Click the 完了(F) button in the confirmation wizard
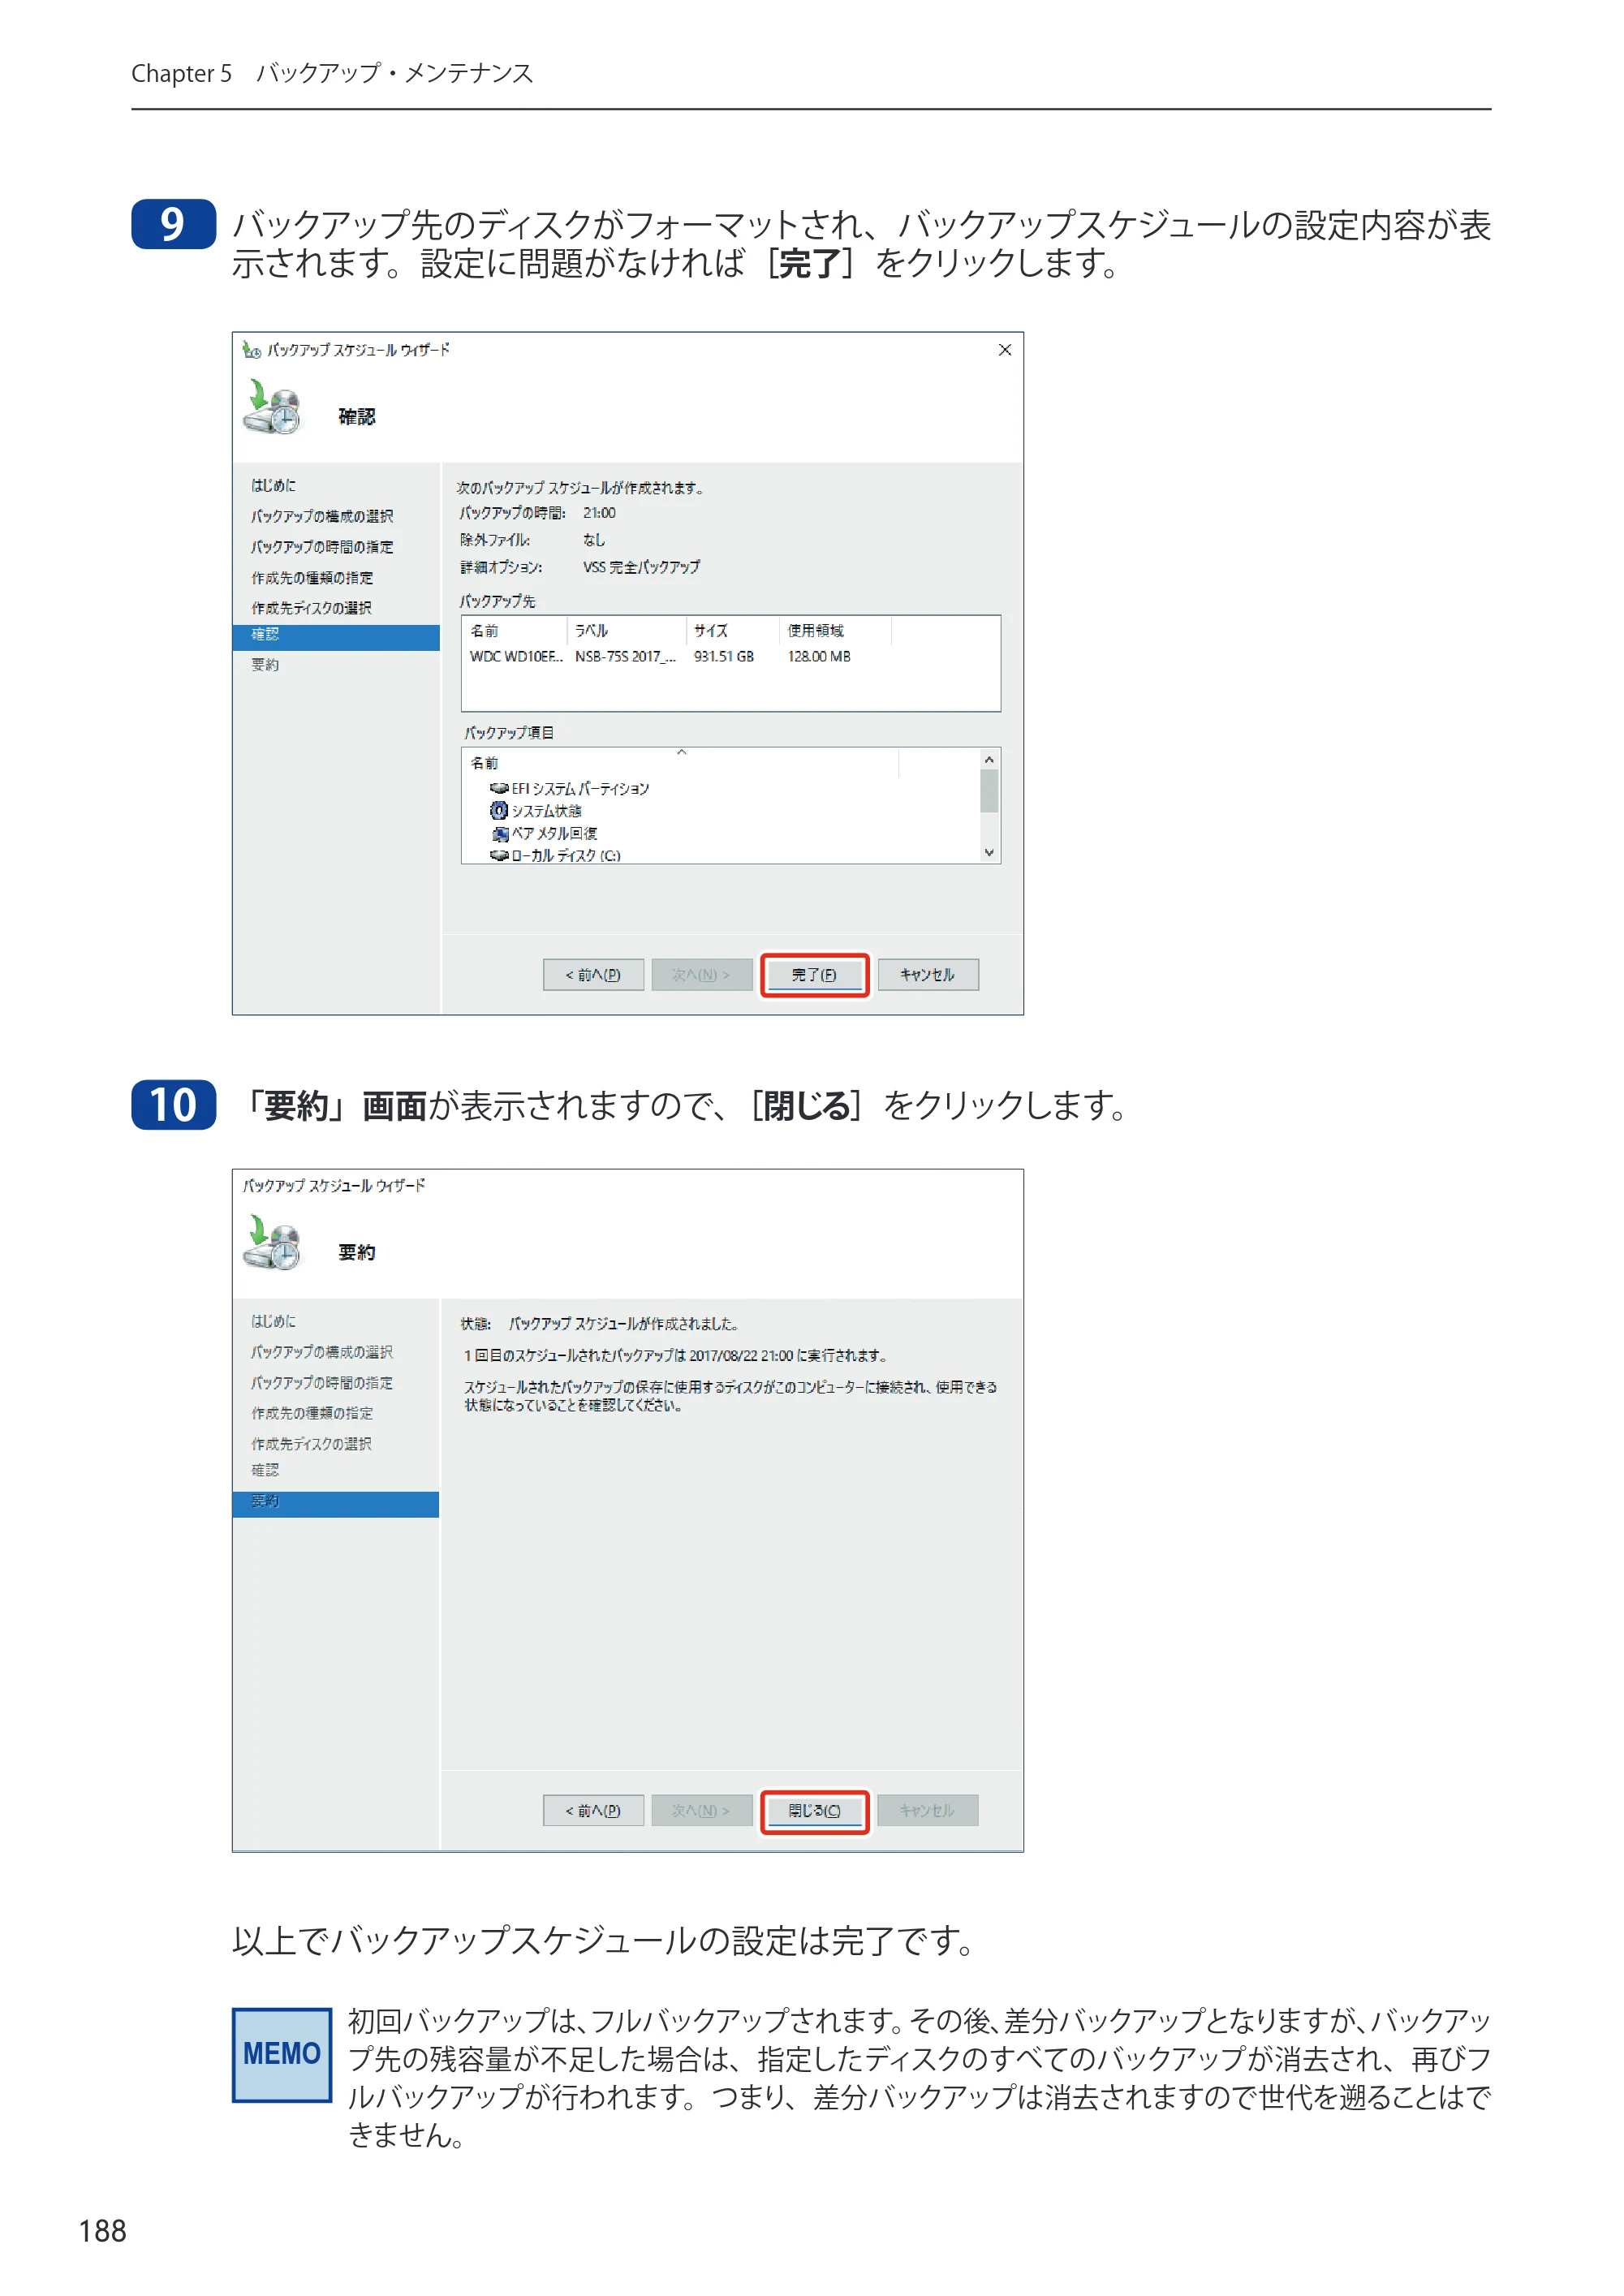Image resolution: width=1624 pixels, height=2296 pixels. click(813, 974)
